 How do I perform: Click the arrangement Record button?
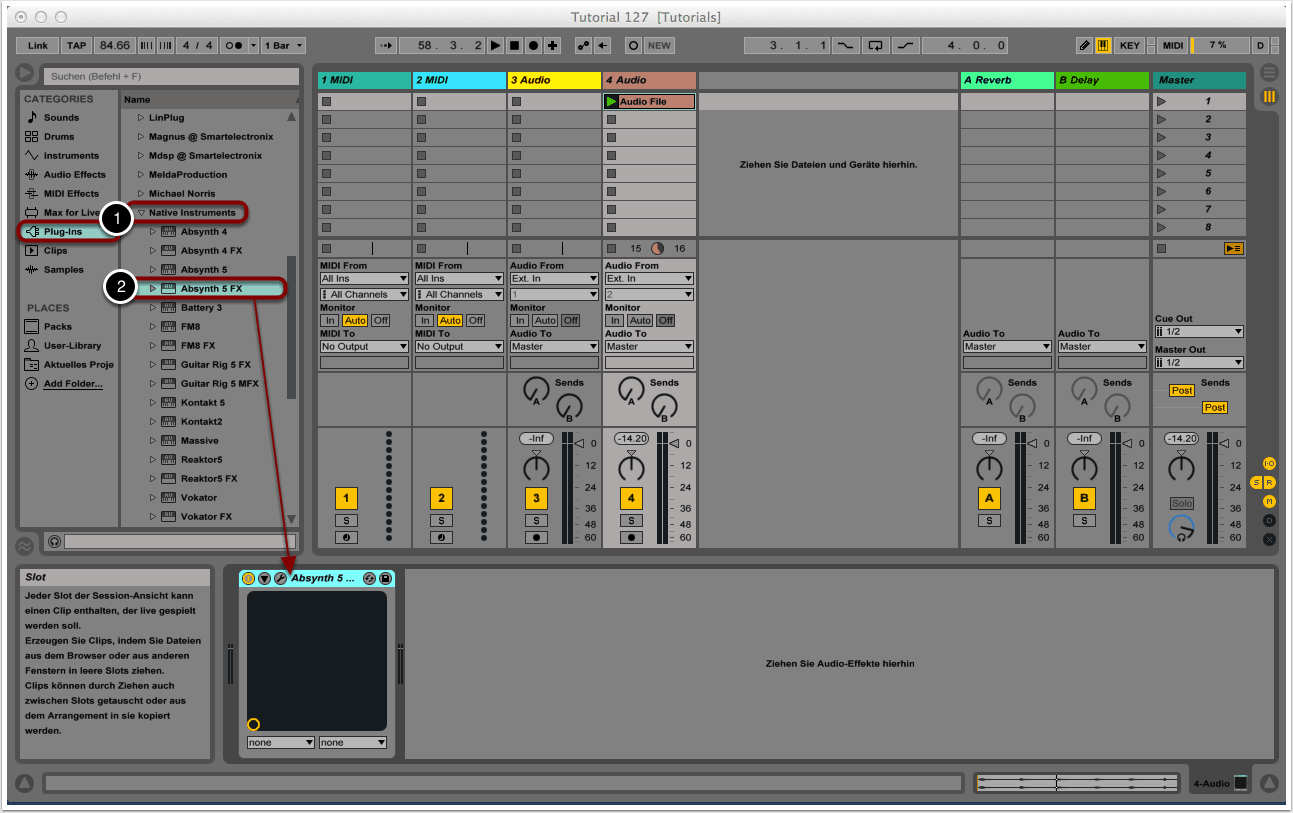(x=533, y=46)
